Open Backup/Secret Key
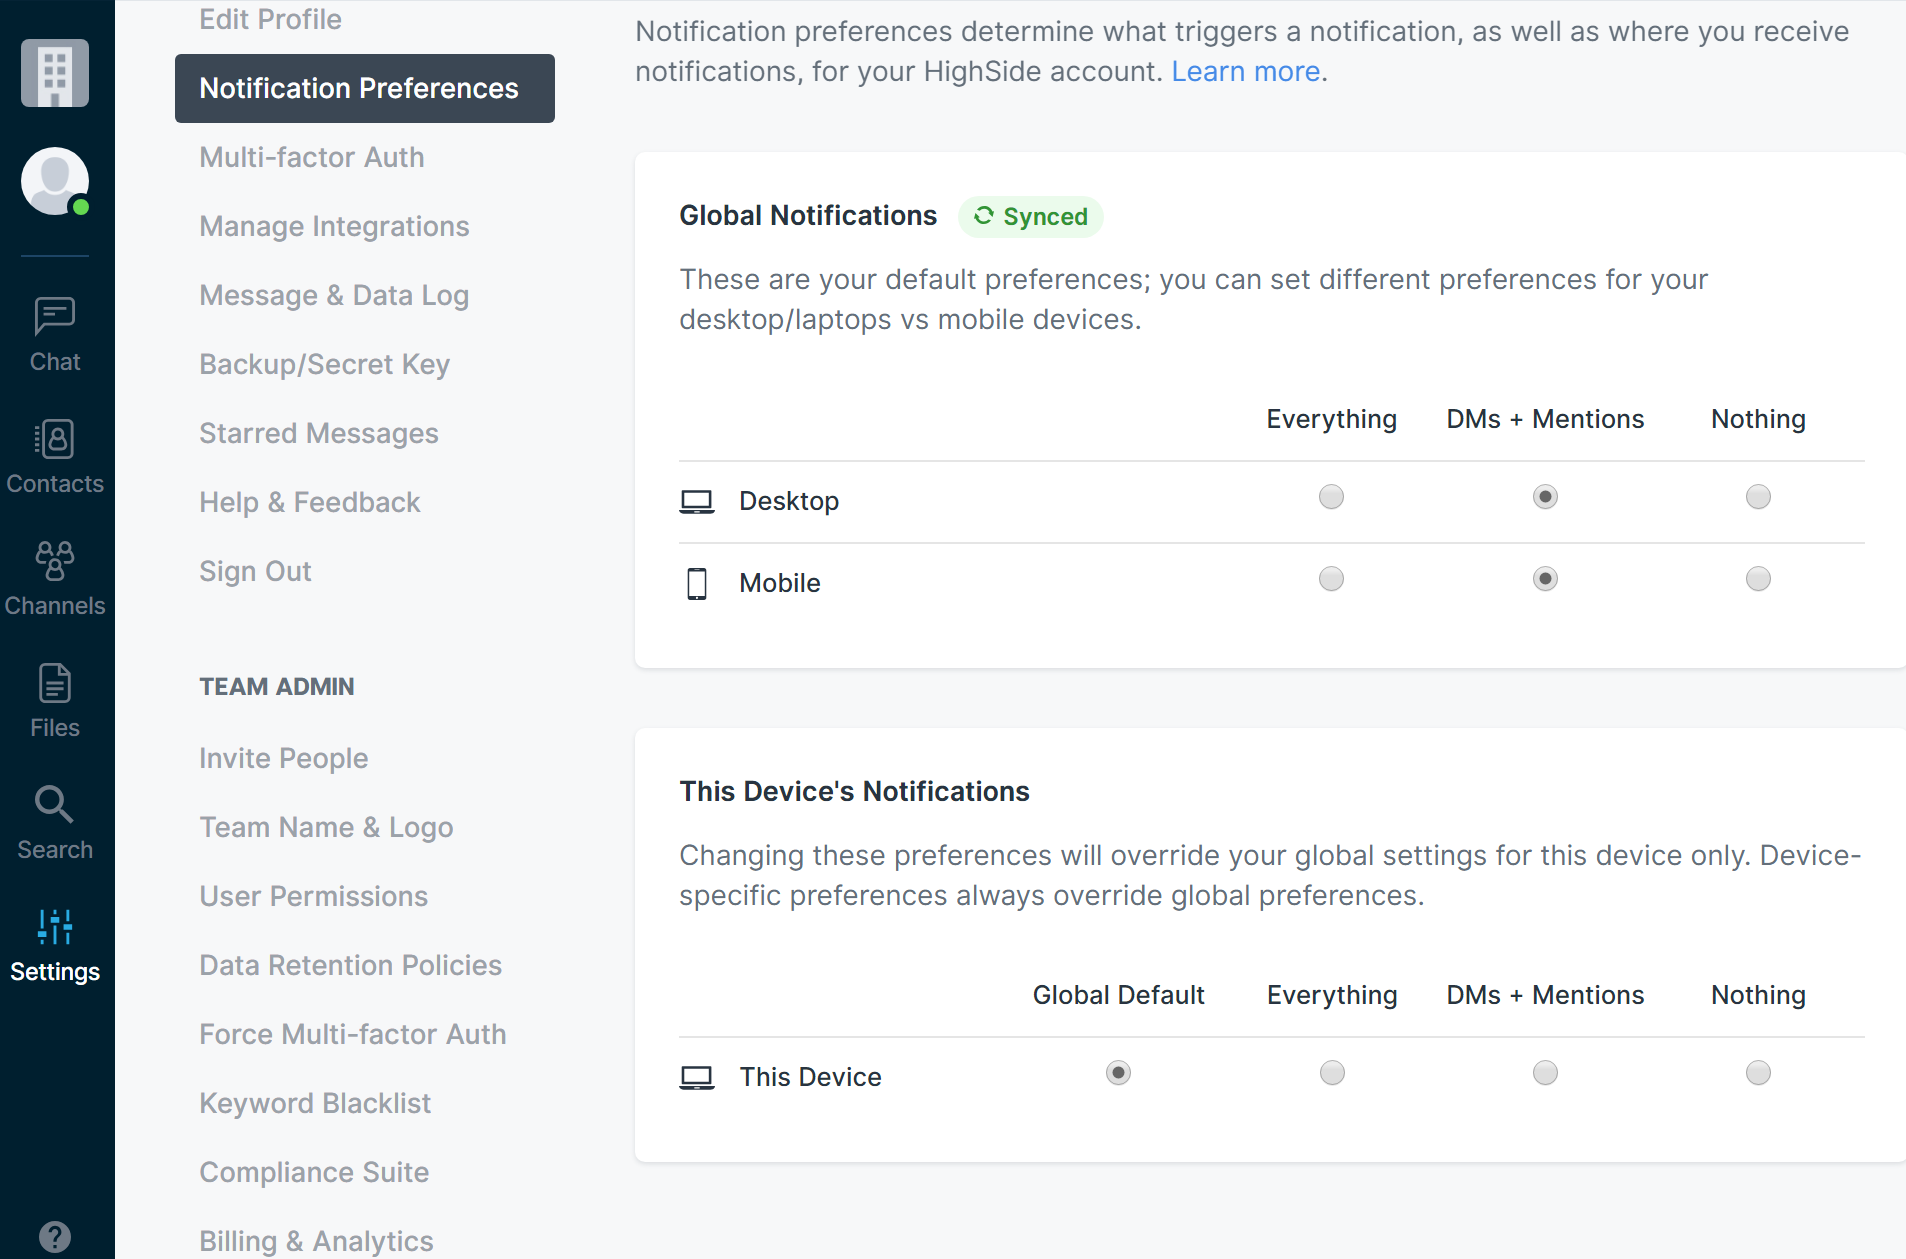The image size is (1906, 1259). pos(324,364)
